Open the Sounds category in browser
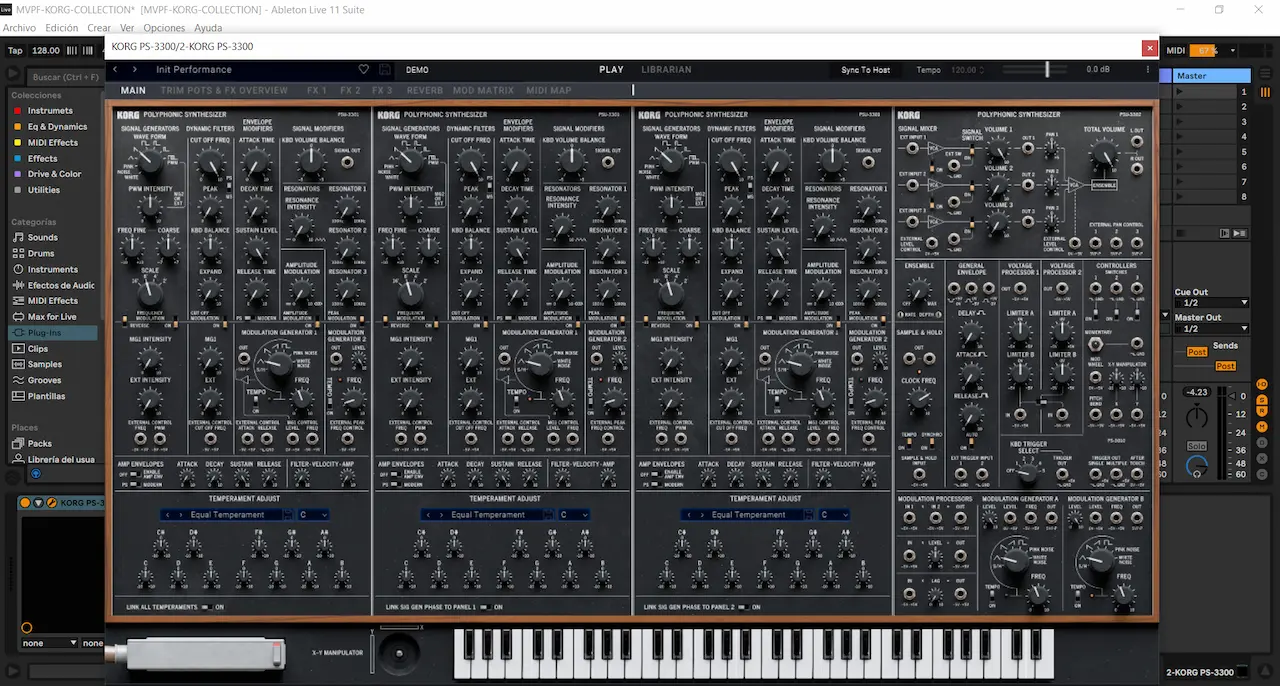 tap(42, 238)
